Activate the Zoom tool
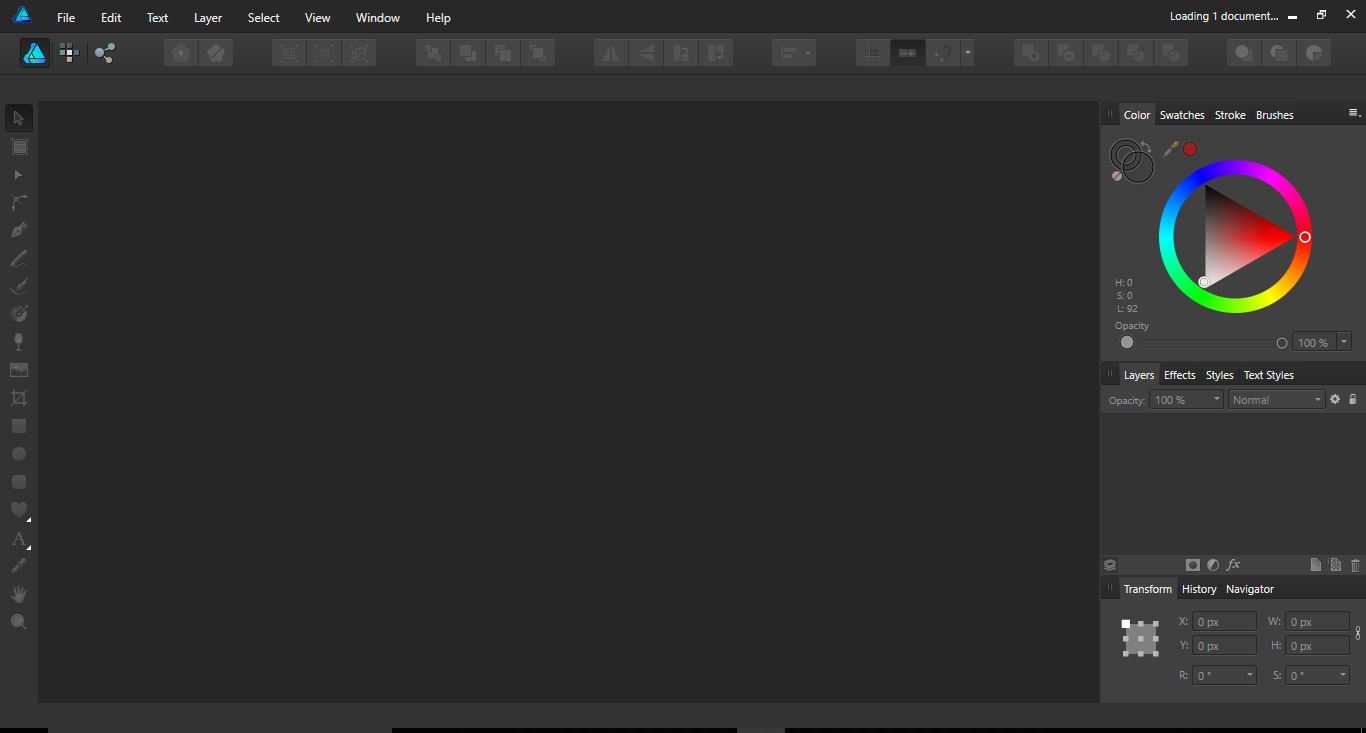The width and height of the screenshot is (1366, 733). 18,621
